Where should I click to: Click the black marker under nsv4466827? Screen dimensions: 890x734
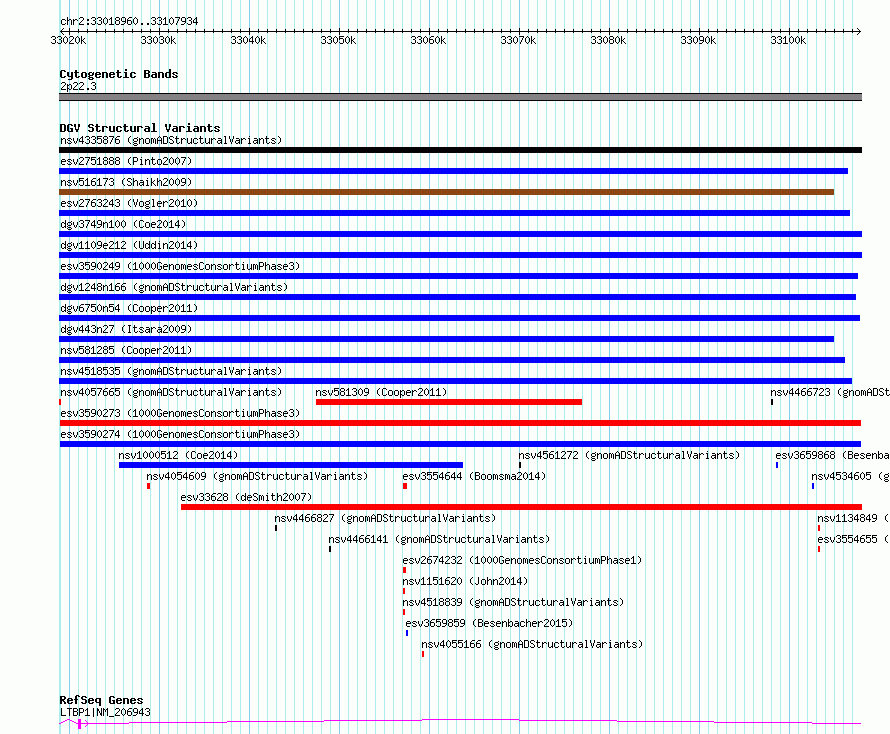tap(276, 528)
